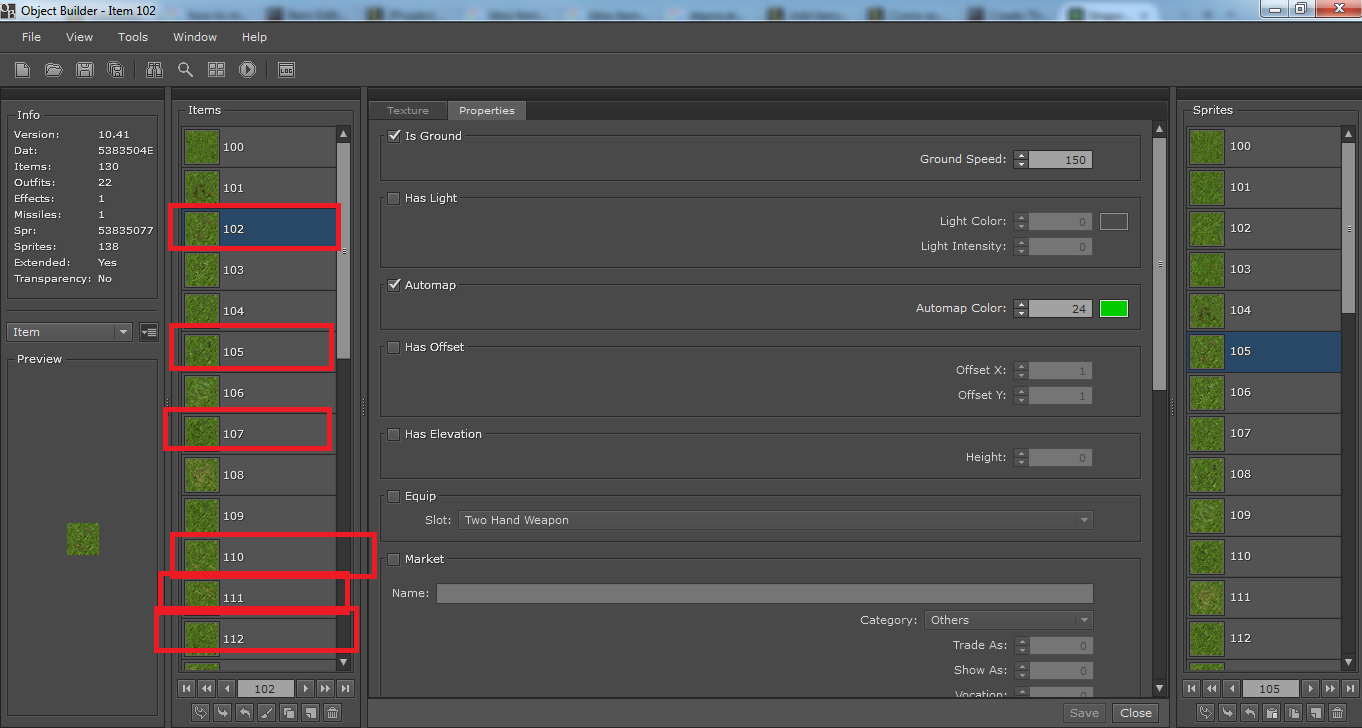Image resolution: width=1362 pixels, height=728 pixels.
Task: Open the four-squares grid toolbar icon
Action: point(216,69)
